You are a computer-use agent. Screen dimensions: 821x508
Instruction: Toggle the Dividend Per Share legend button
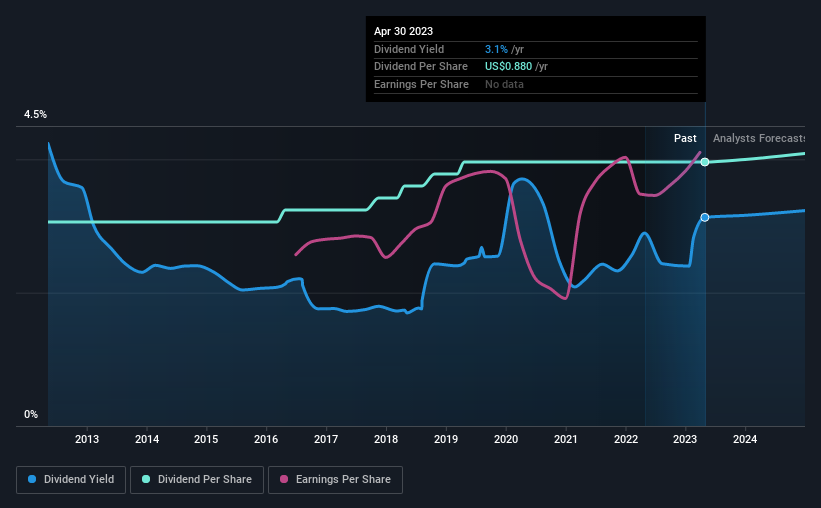click(x=197, y=480)
